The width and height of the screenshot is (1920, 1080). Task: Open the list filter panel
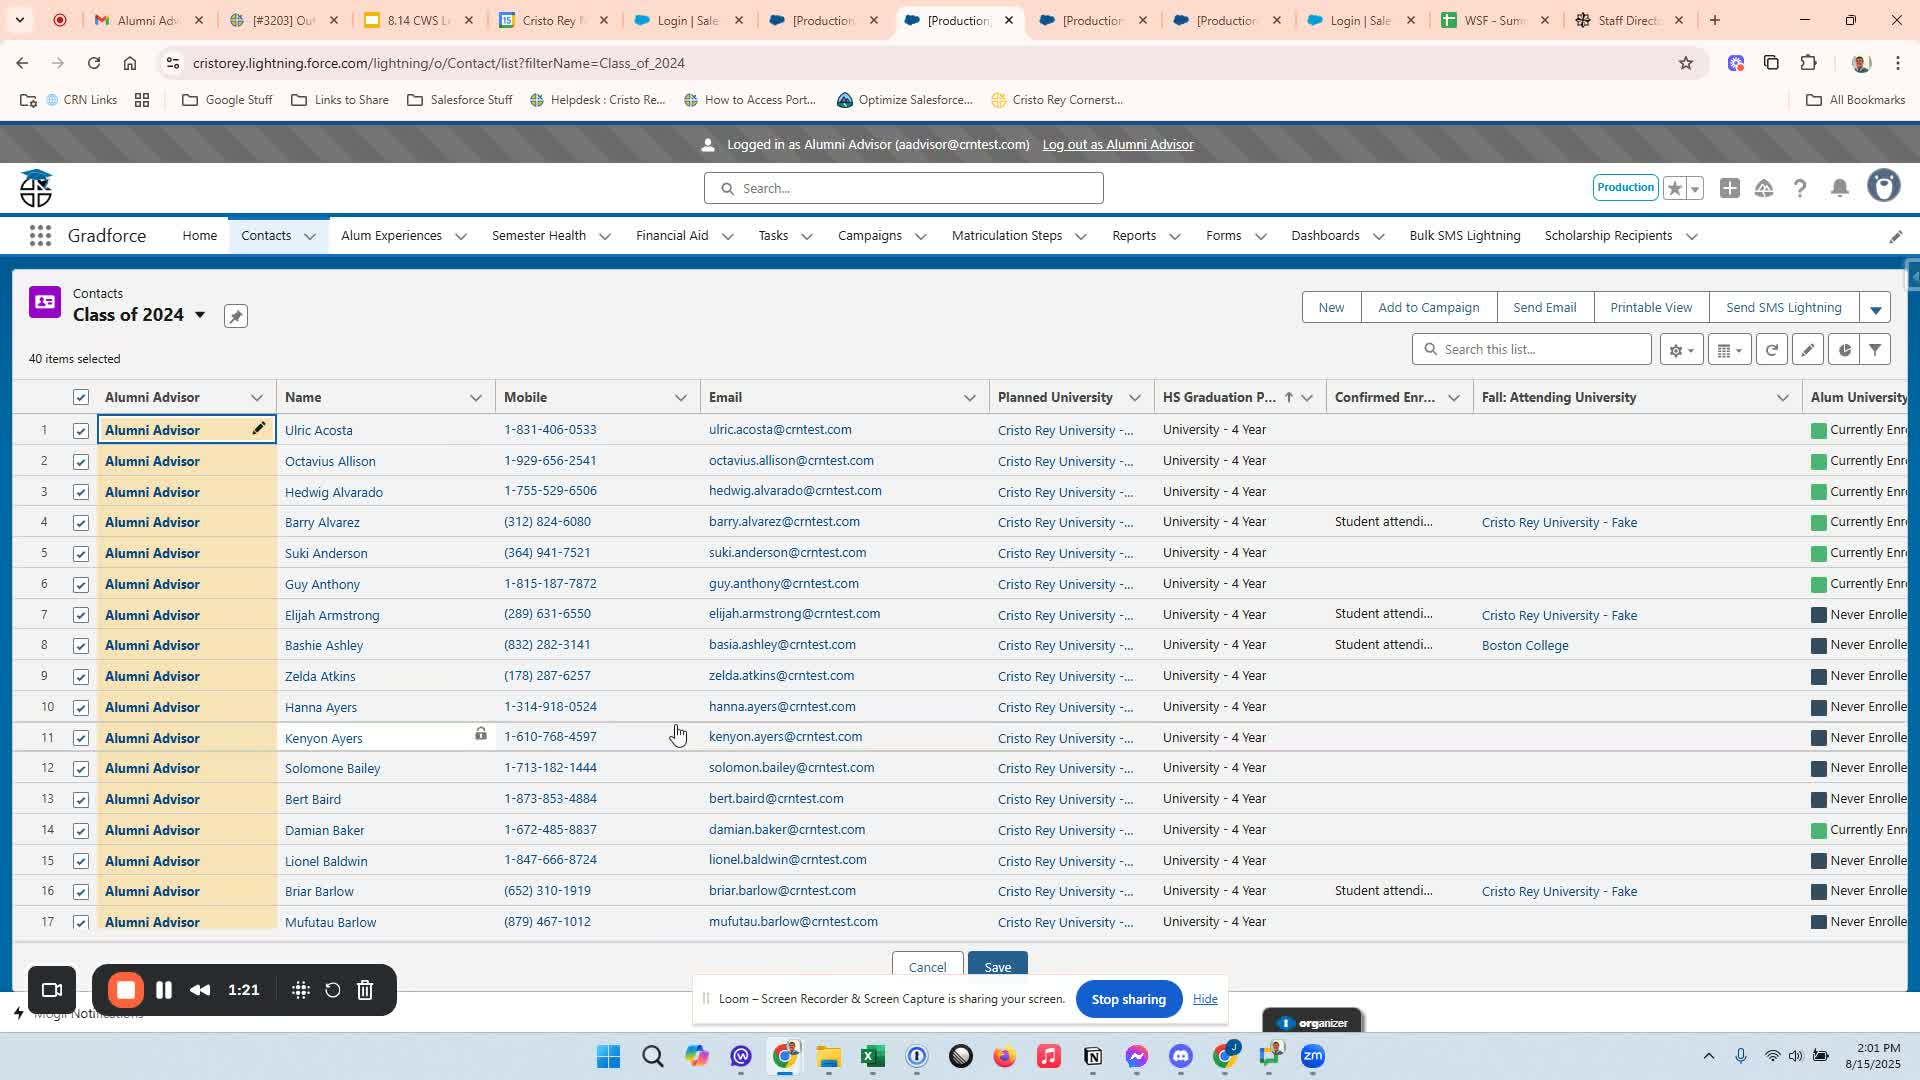tap(1875, 350)
